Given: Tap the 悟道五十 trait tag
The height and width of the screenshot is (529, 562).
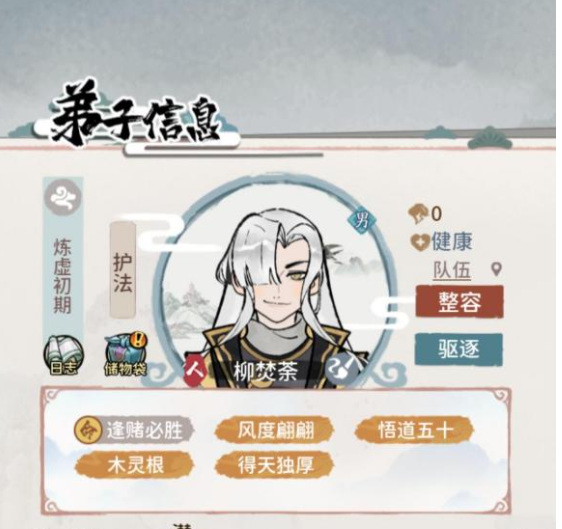Looking at the screenshot, I should coord(413,429).
